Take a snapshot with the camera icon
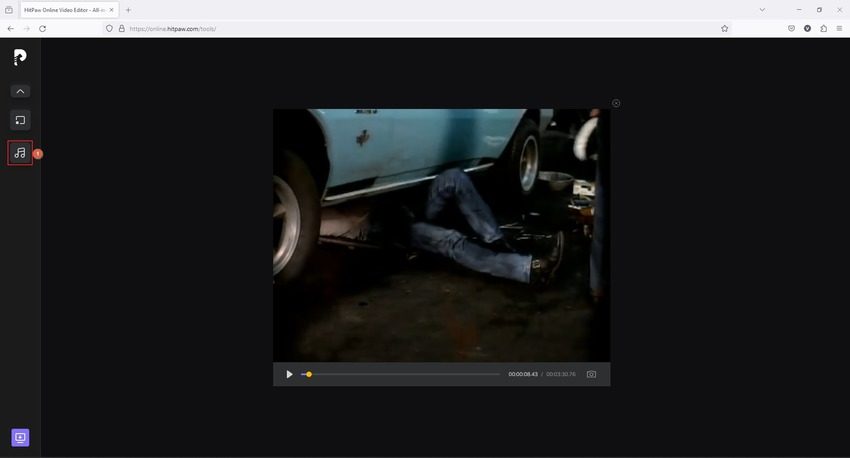The height and width of the screenshot is (458, 850). (x=591, y=374)
